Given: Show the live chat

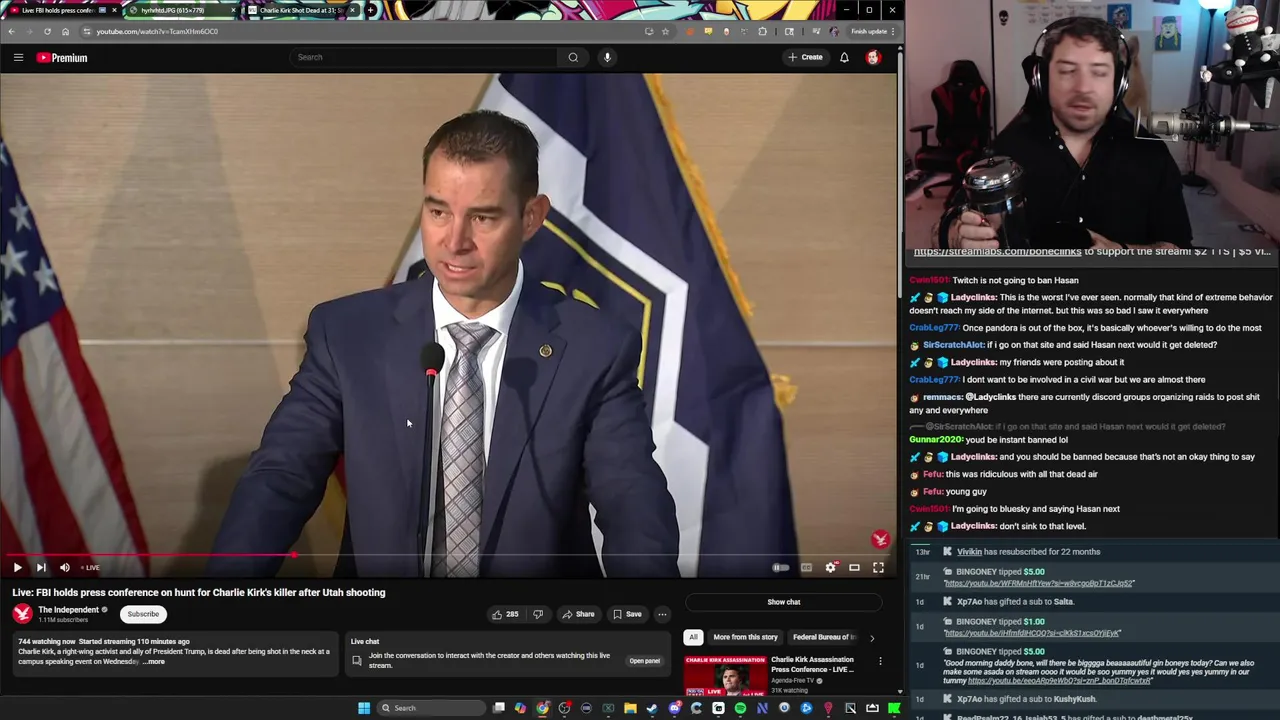Looking at the screenshot, I should (784, 602).
